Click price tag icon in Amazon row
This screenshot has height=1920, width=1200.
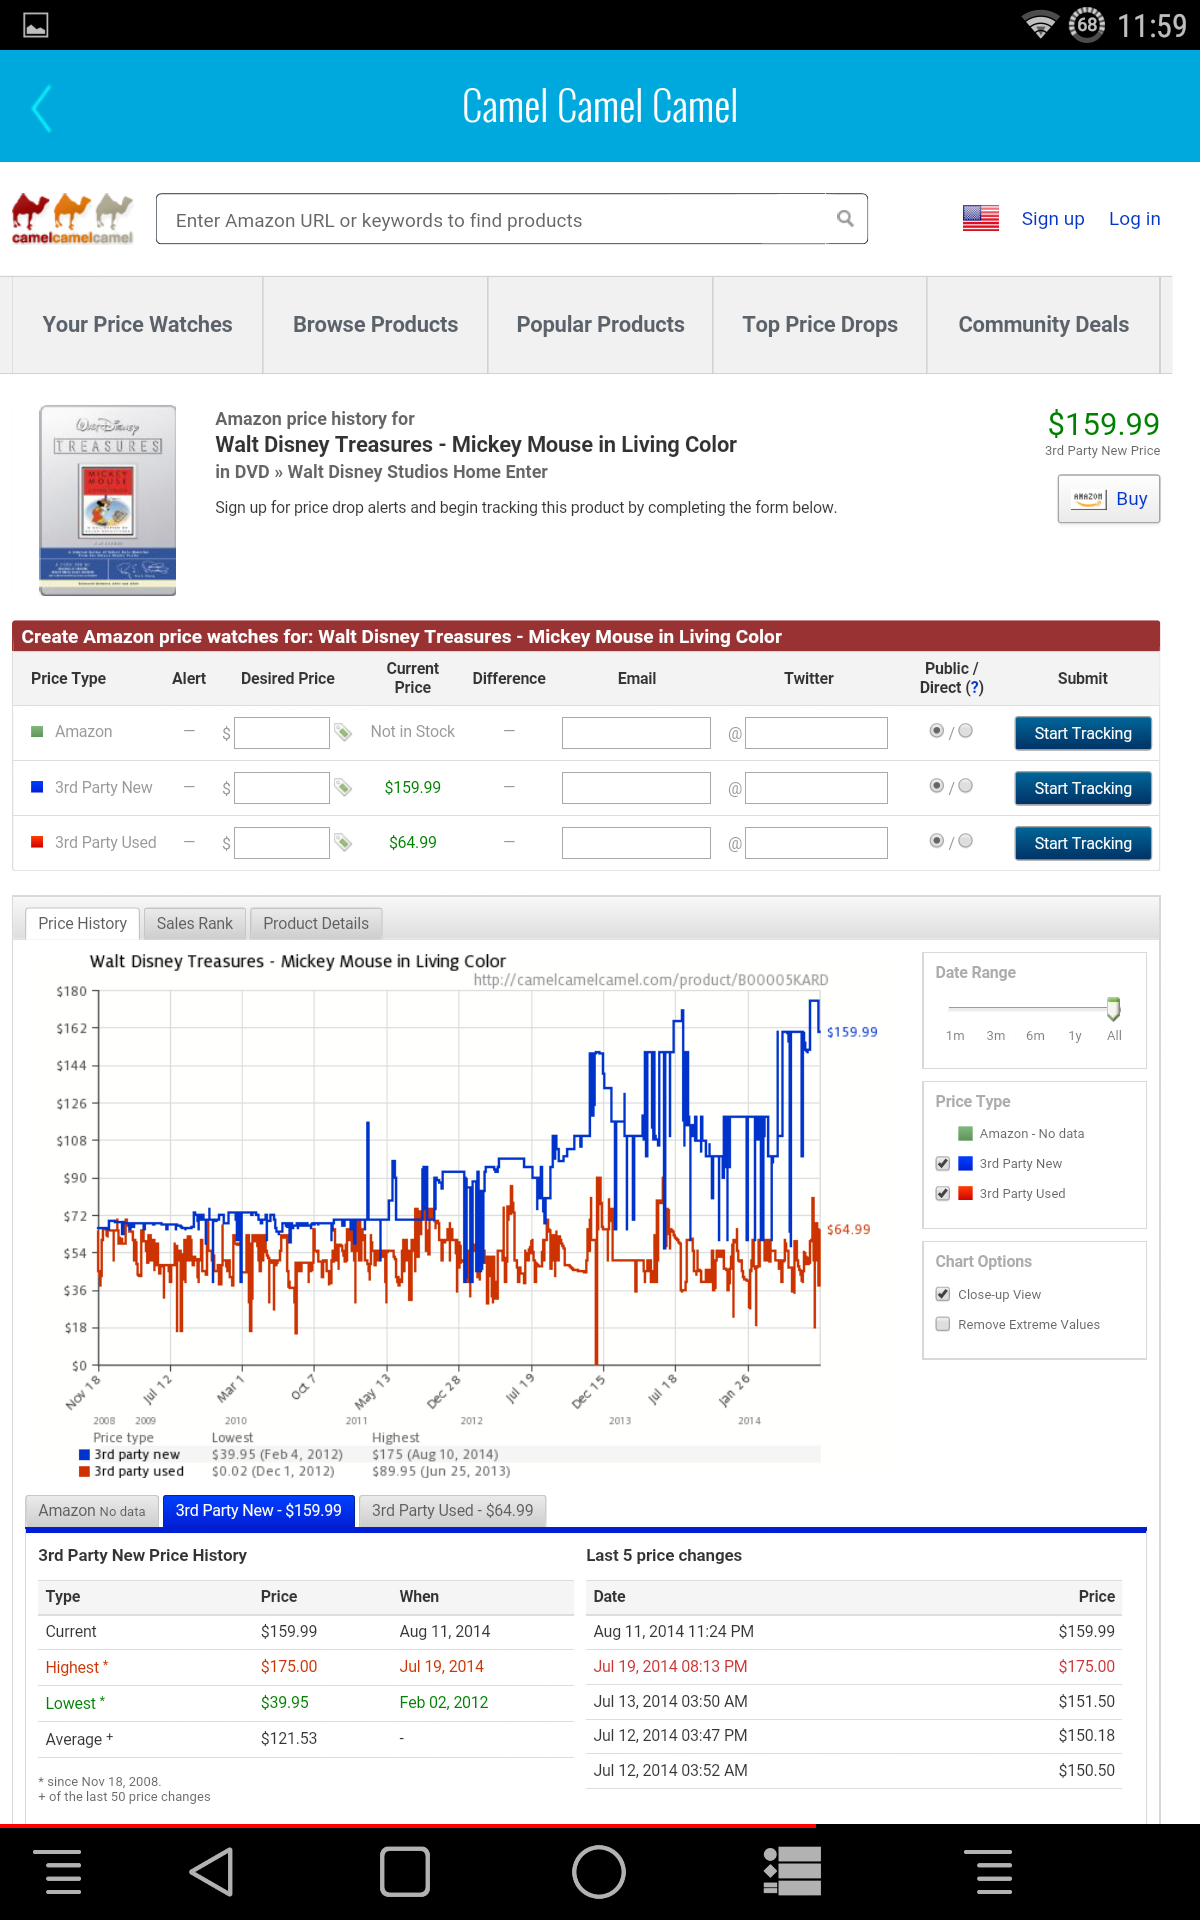343,733
